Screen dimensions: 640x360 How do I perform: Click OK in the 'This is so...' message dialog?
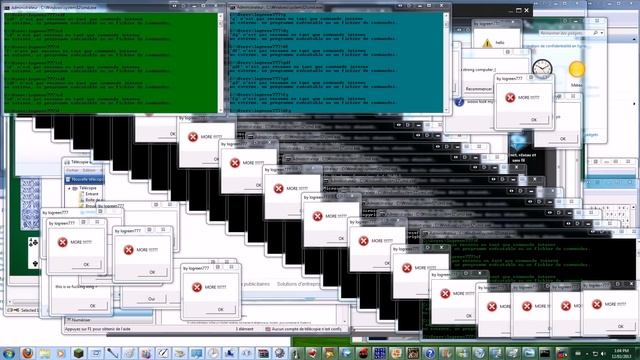point(93,306)
